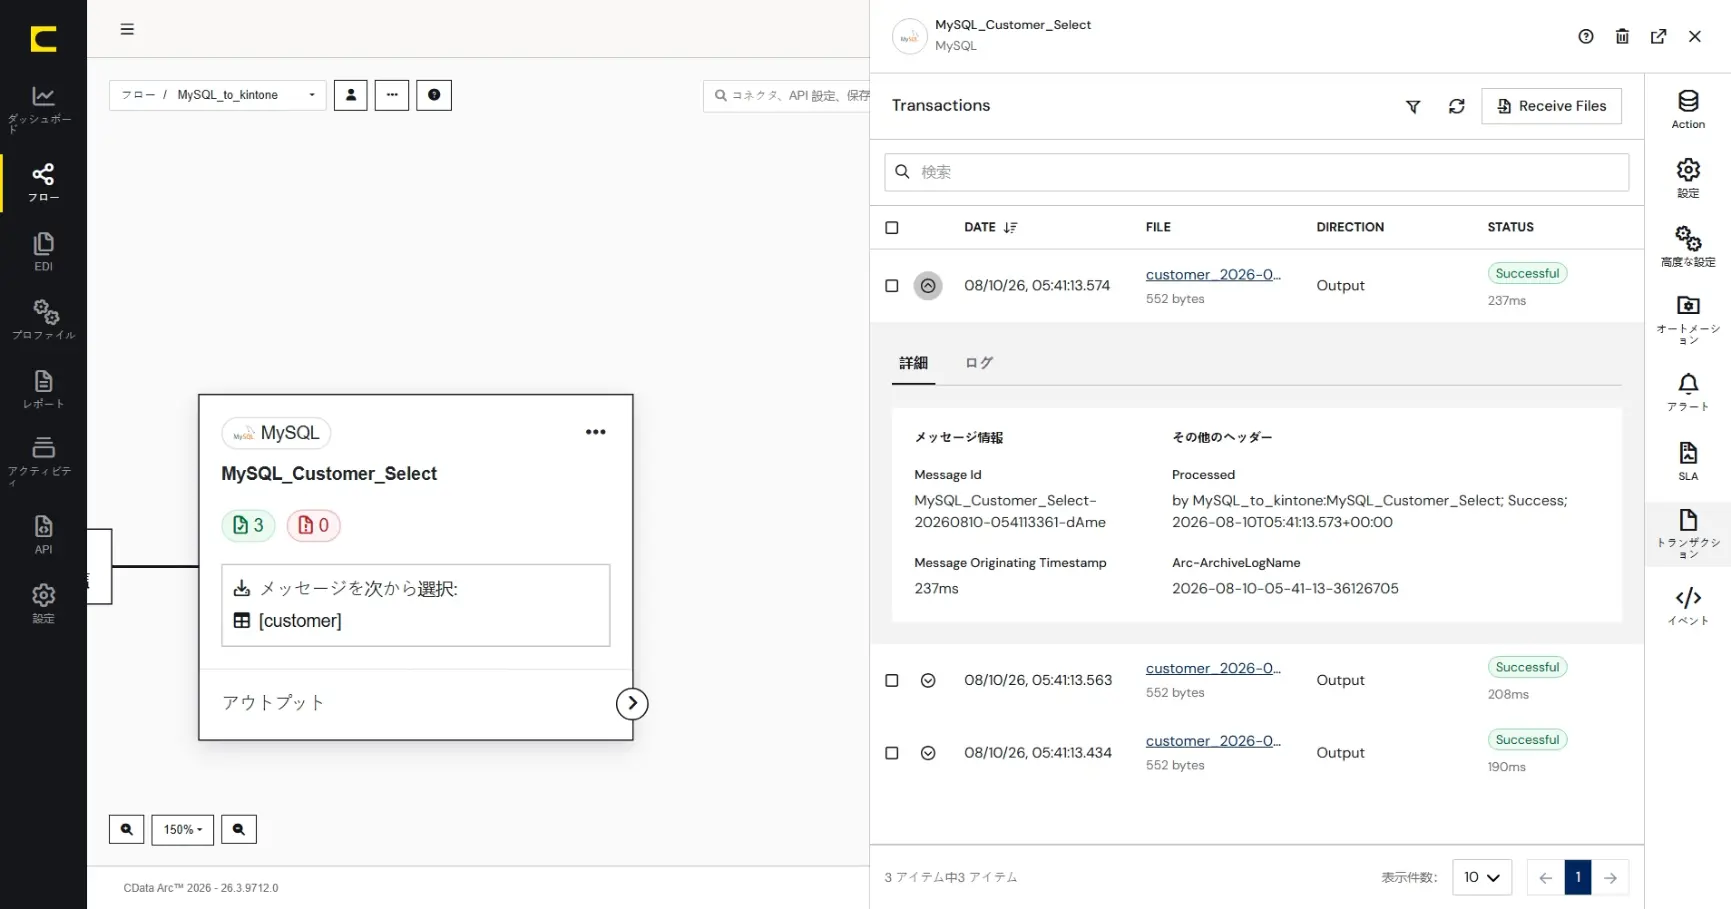Click the connector output arrow circle
Screen dimensions: 1731x909
tap(632, 703)
